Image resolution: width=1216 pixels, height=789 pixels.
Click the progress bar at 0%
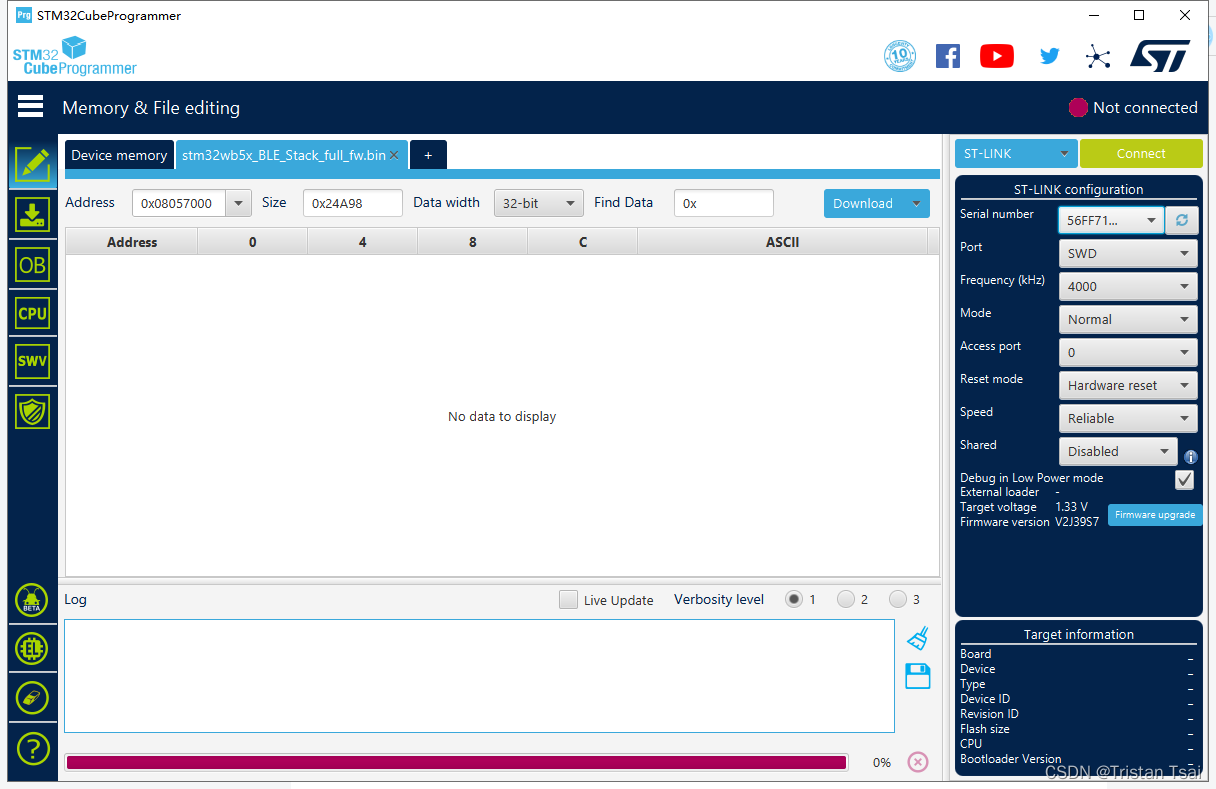456,762
